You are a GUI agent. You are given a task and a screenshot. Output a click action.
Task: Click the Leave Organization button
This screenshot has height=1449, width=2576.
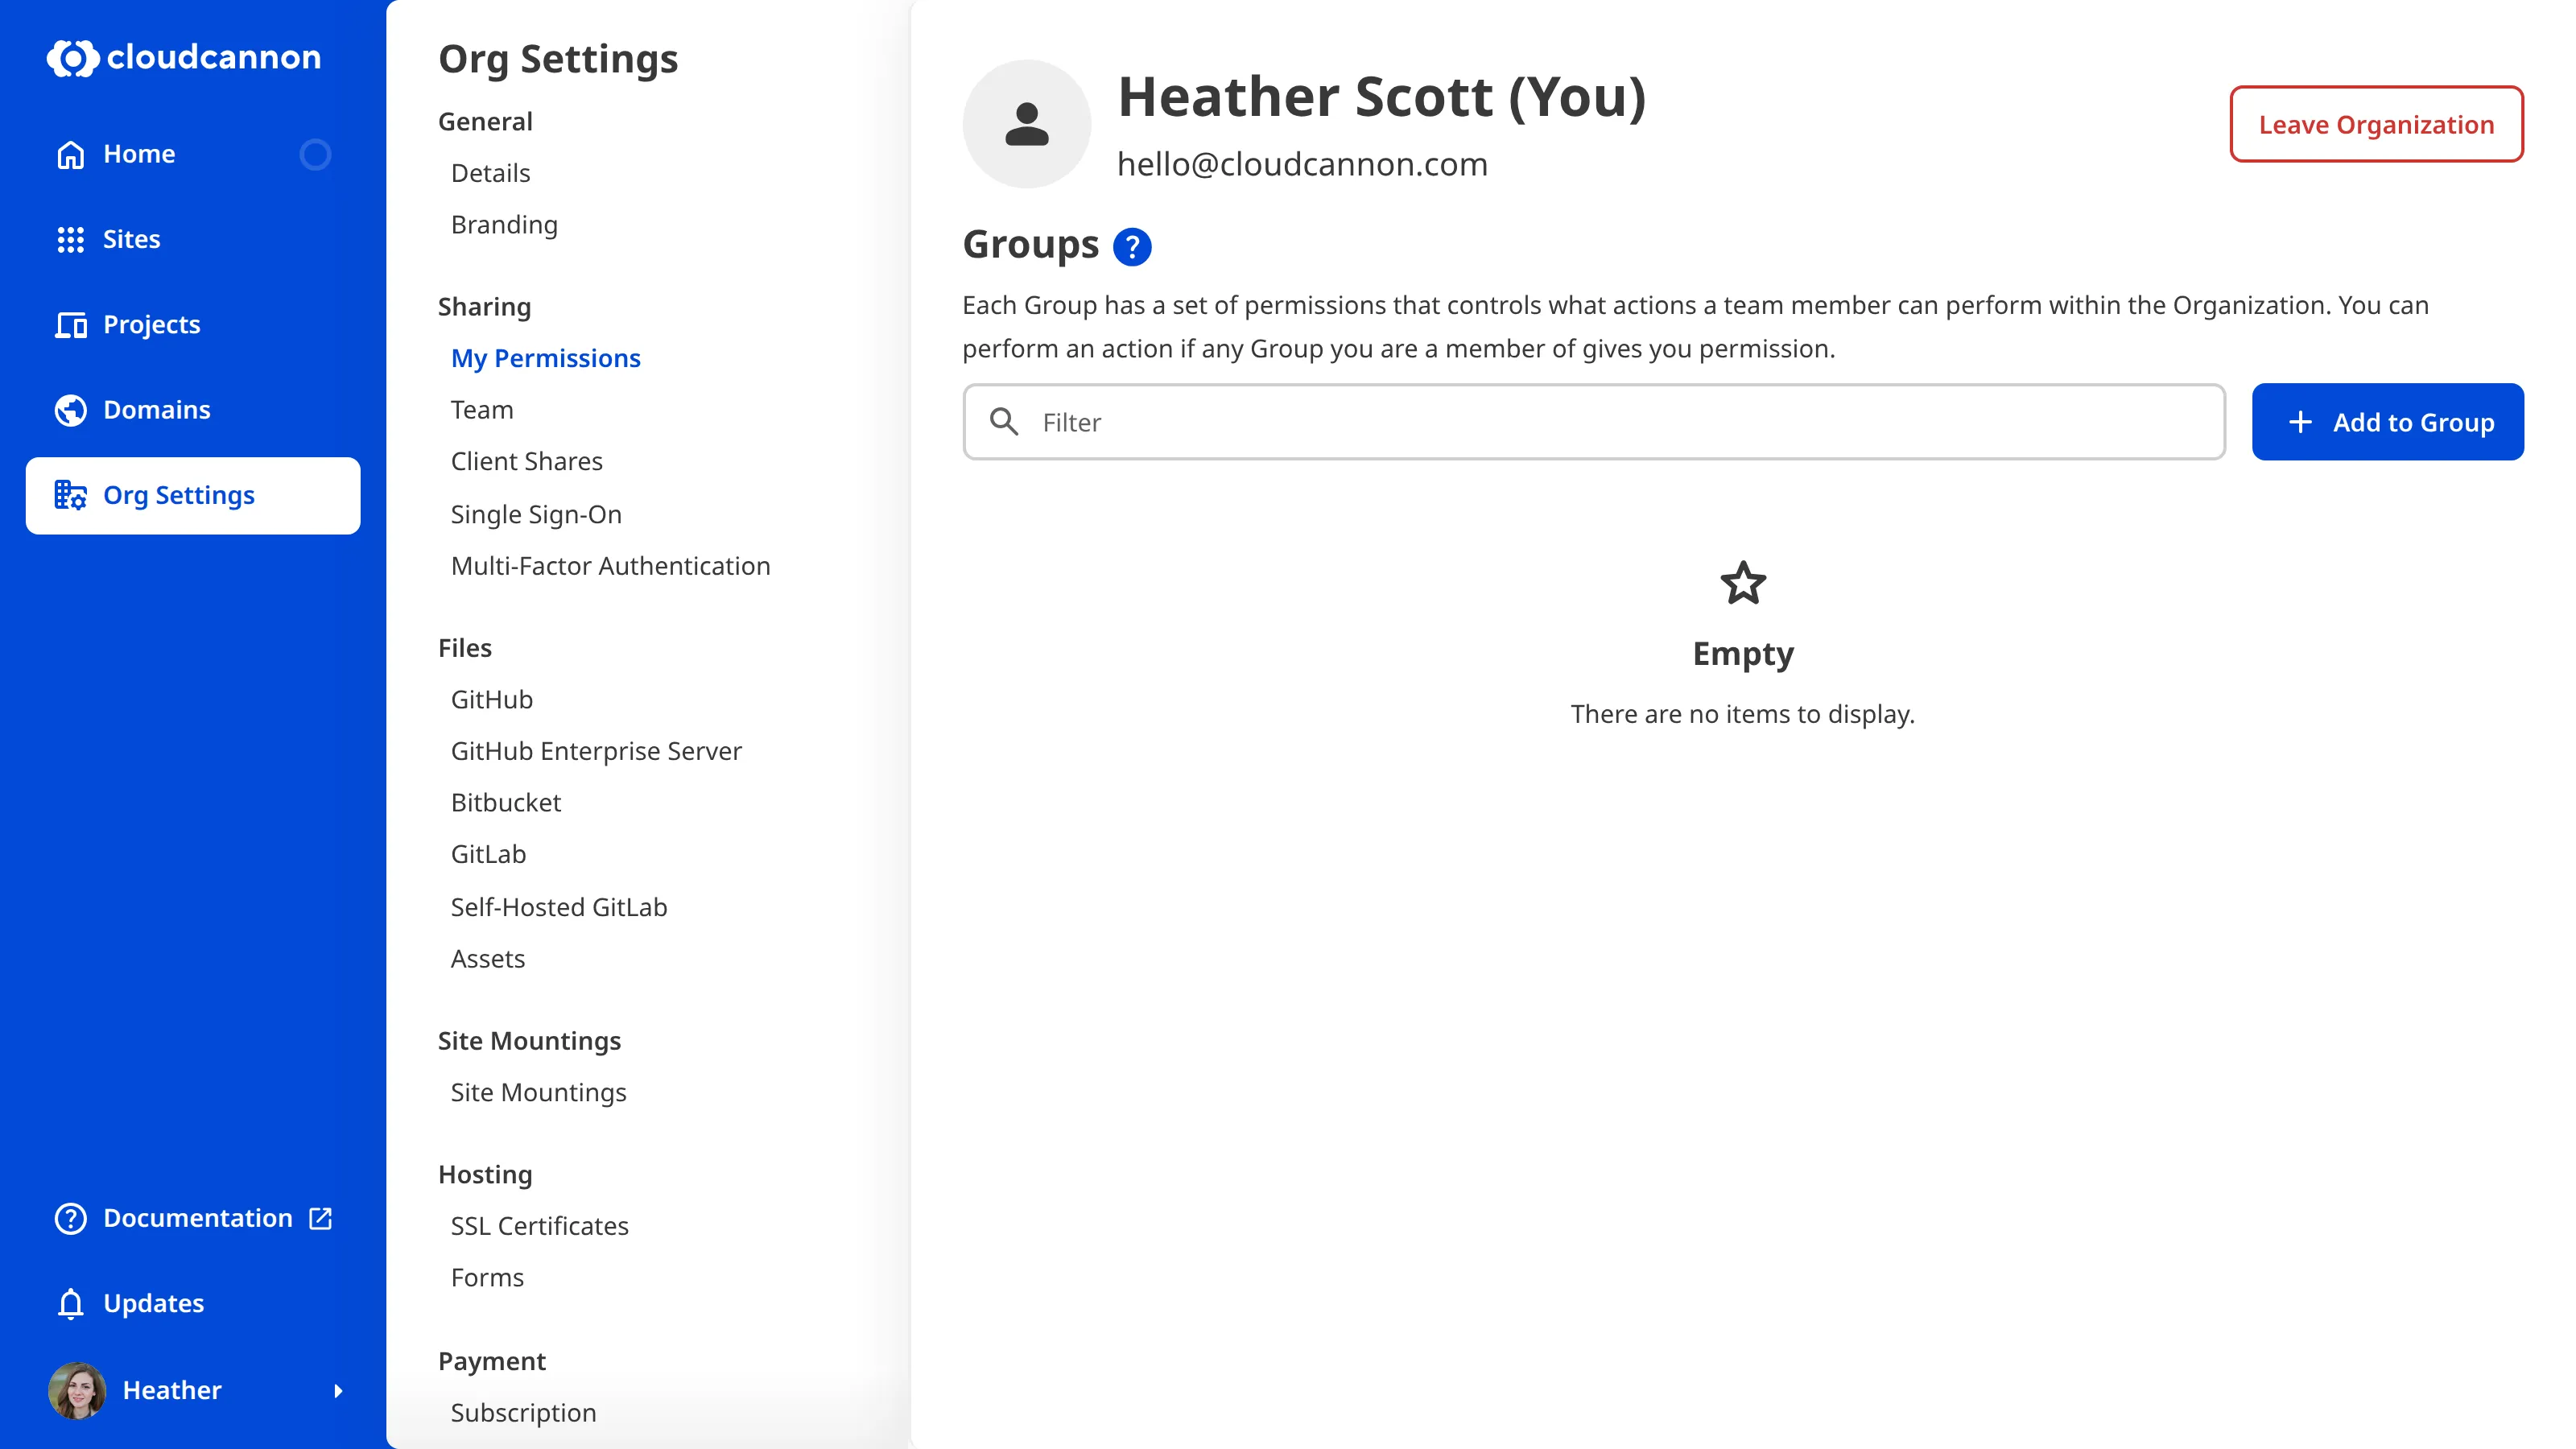coord(2376,124)
